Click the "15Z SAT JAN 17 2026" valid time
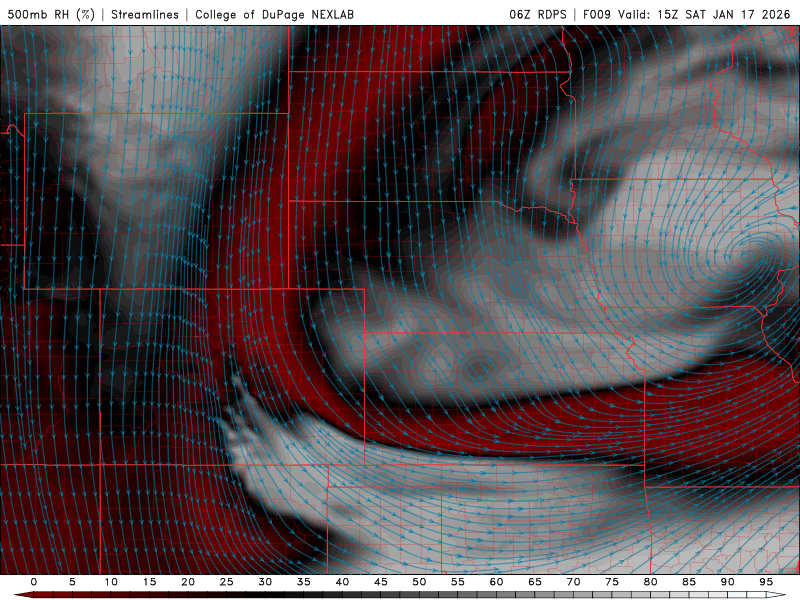 (x=723, y=14)
